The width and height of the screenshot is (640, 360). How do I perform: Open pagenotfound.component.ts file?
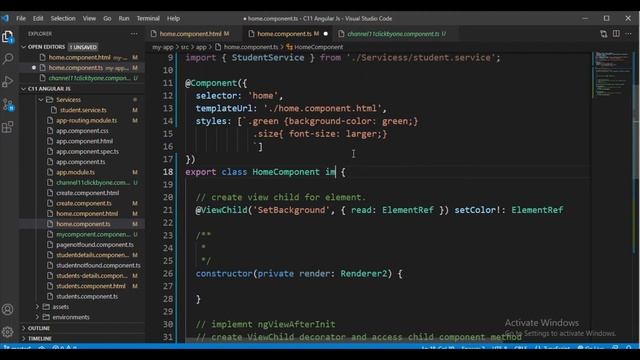(x=95, y=244)
